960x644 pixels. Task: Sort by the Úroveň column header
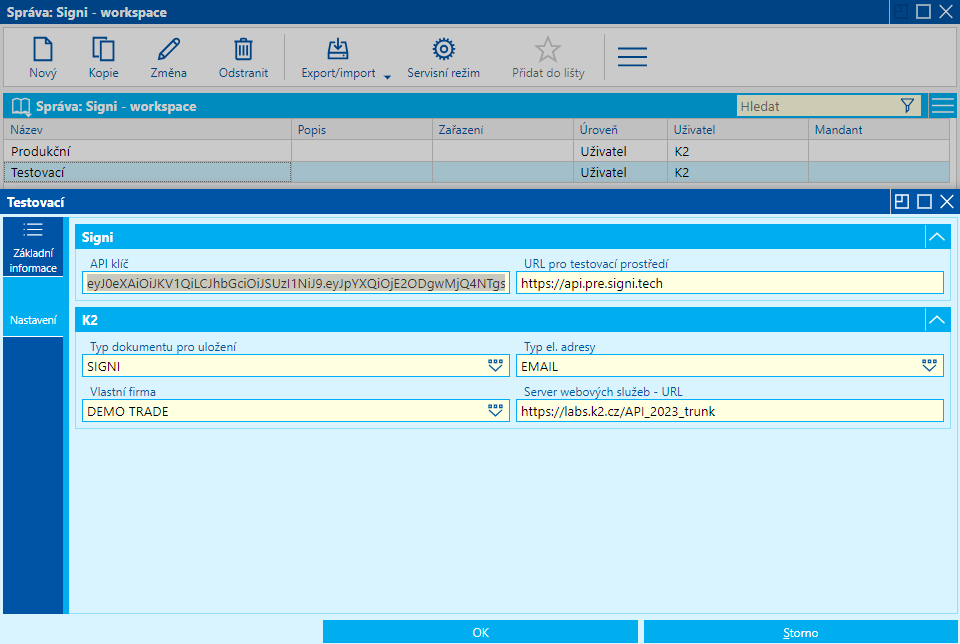point(620,129)
